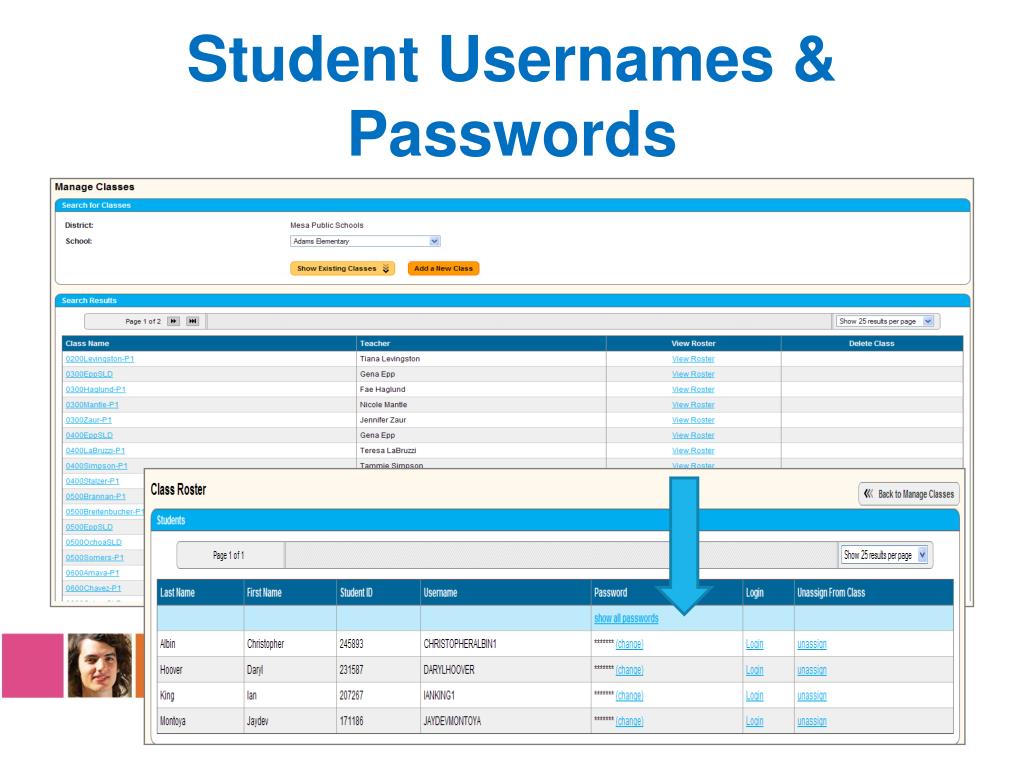Click the Mesa Public Schools district text
Image resolution: width=1024 pixels, height=768 pixels.
[327, 225]
